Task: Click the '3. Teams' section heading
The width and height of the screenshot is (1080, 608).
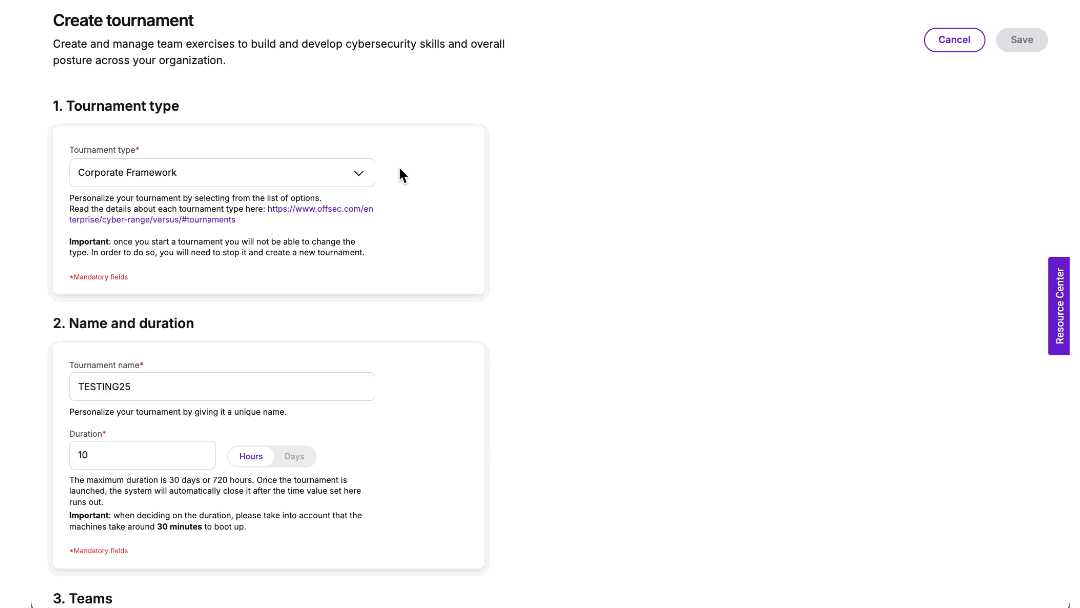Action: pyautogui.click(x=82, y=597)
